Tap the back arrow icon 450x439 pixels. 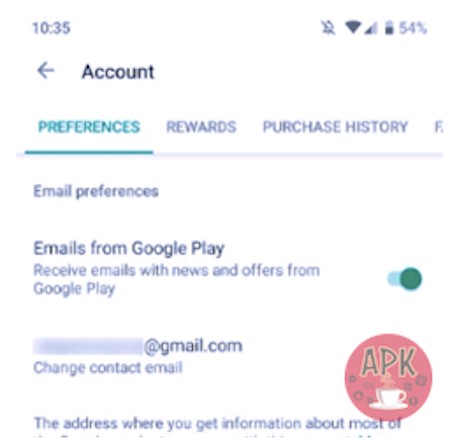tap(46, 71)
